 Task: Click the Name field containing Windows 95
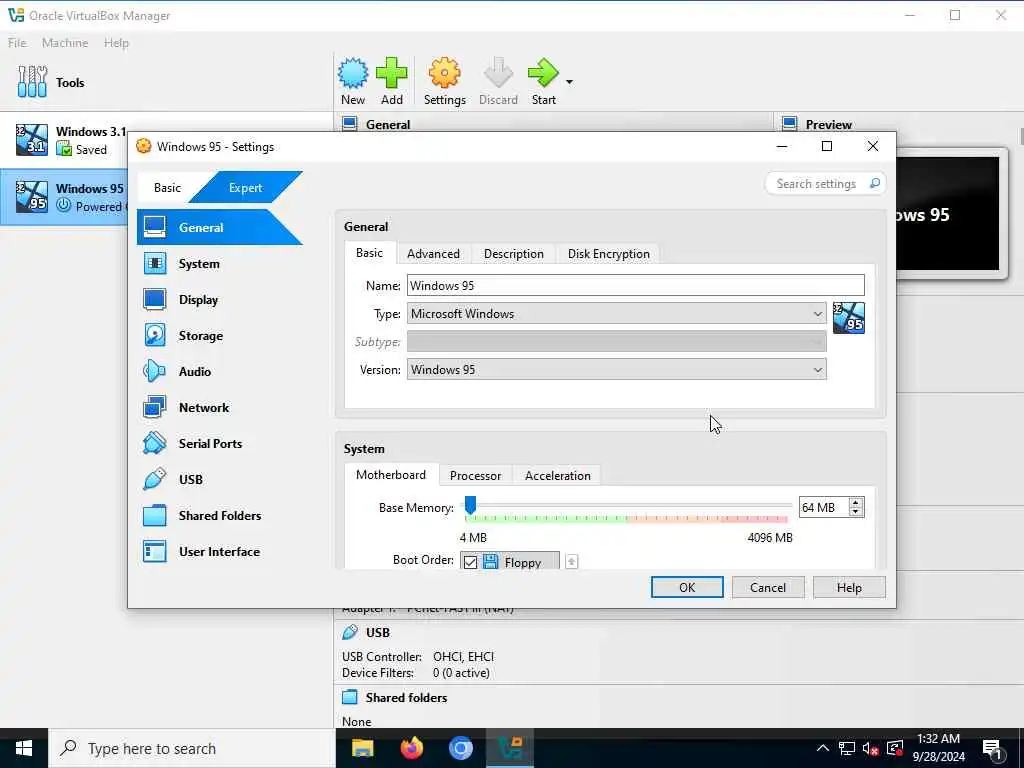635,285
